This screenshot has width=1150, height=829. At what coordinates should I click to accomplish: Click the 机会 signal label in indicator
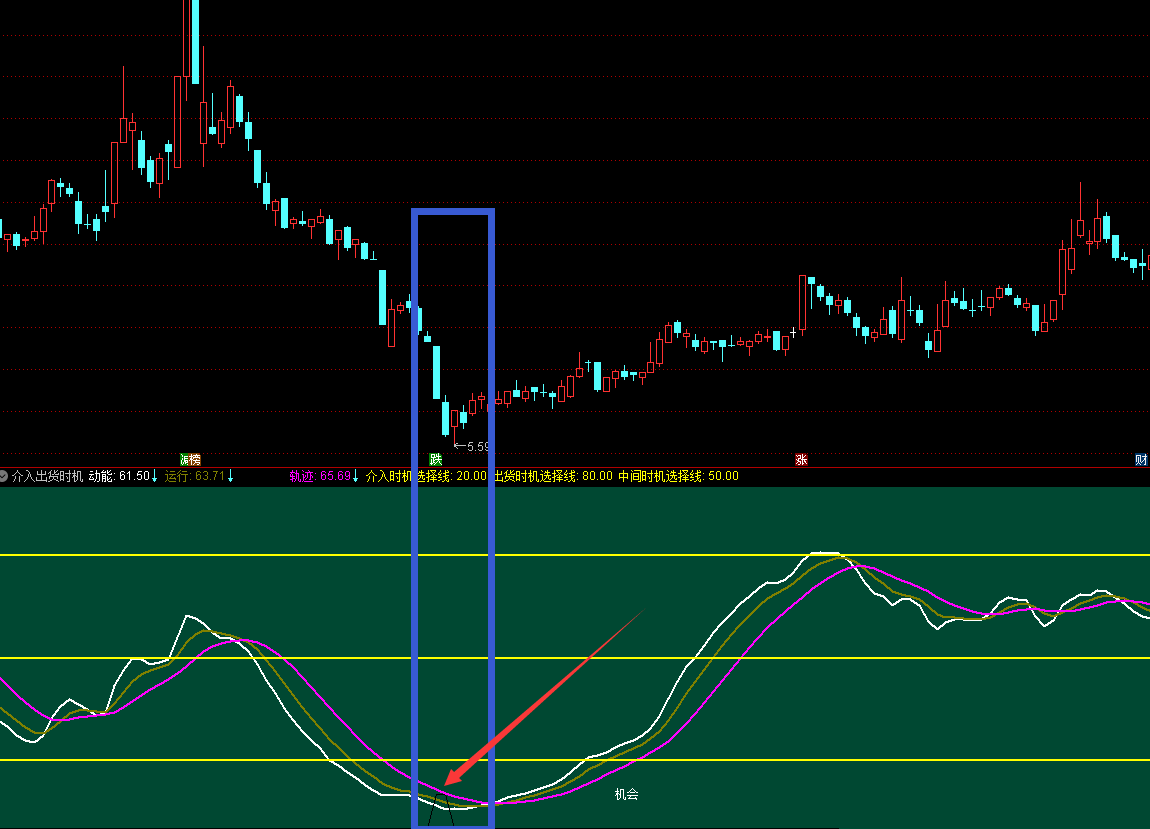626,794
